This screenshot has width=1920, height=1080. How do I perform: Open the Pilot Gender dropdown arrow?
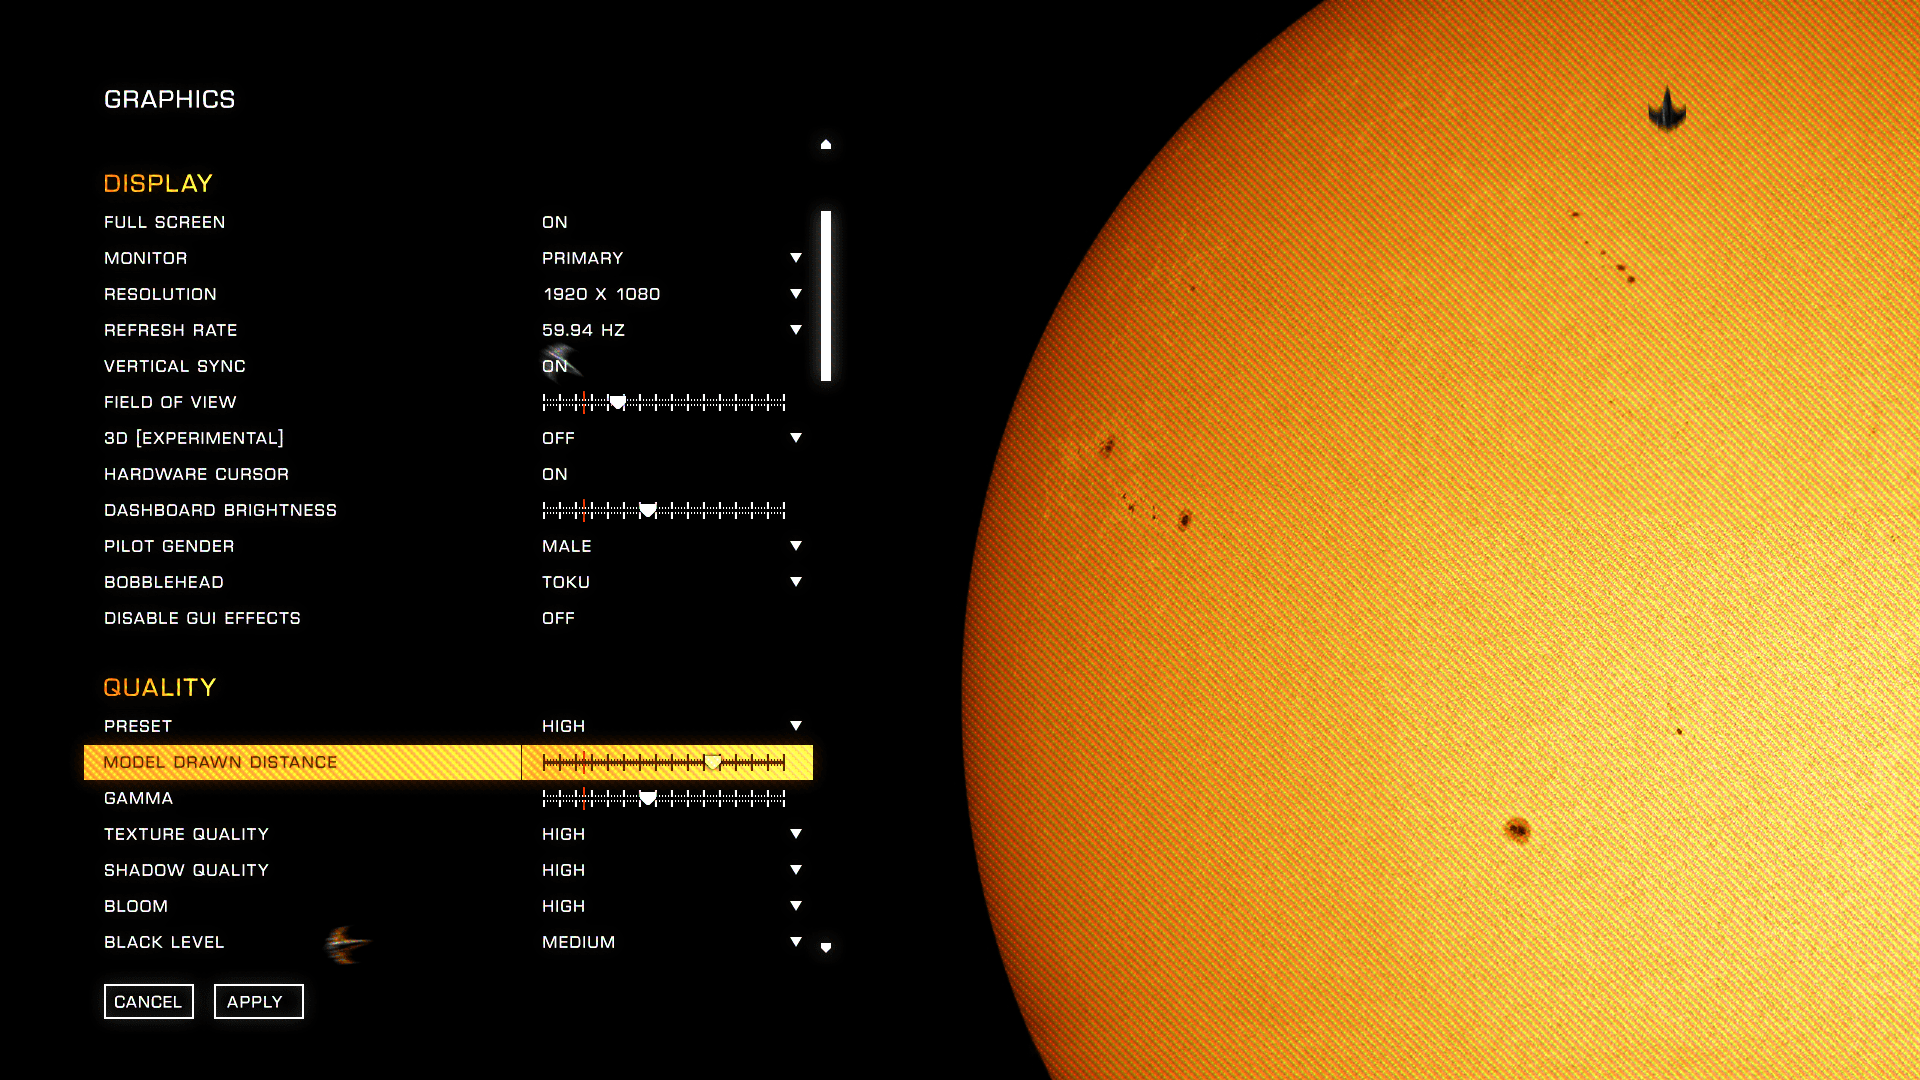point(796,546)
